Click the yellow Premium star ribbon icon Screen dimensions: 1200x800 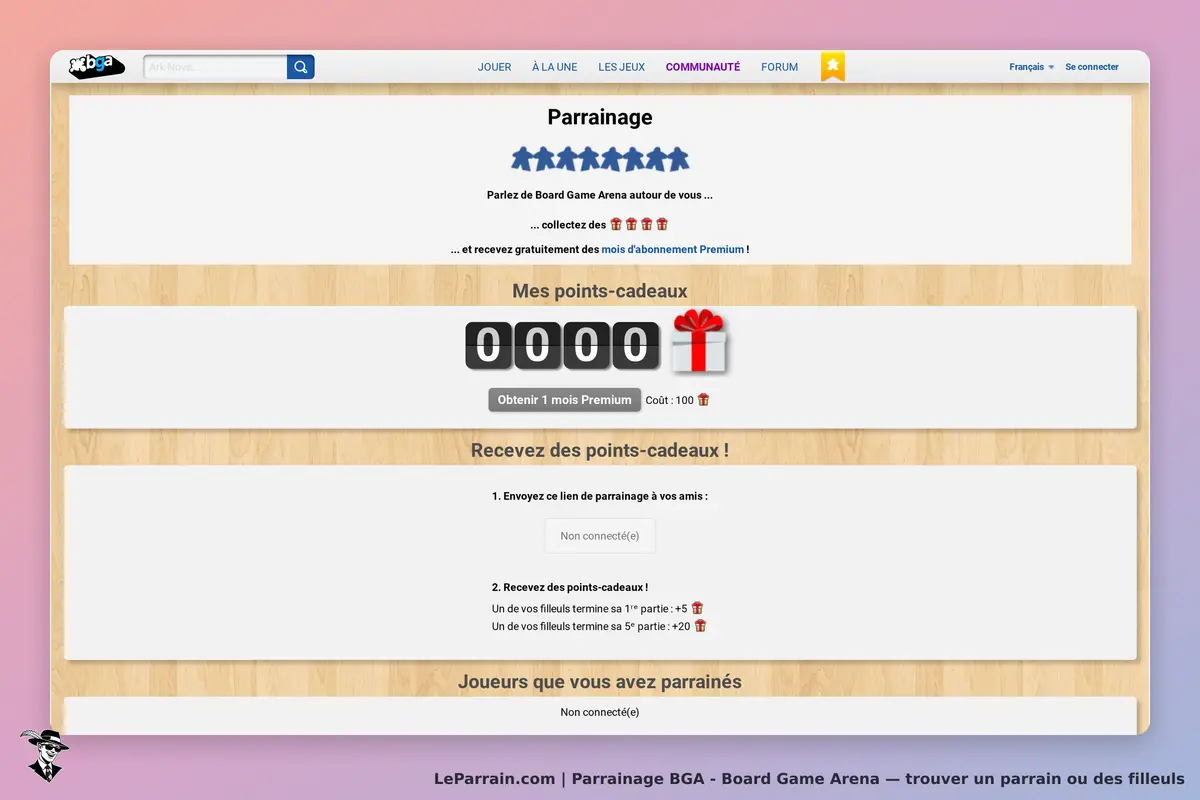833,66
